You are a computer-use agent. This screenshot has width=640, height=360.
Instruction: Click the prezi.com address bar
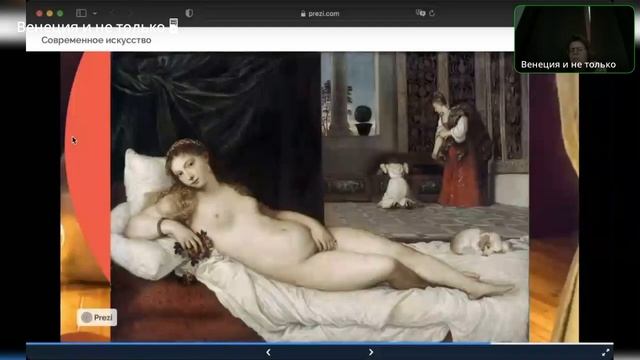pyautogui.click(x=320, y=13)
